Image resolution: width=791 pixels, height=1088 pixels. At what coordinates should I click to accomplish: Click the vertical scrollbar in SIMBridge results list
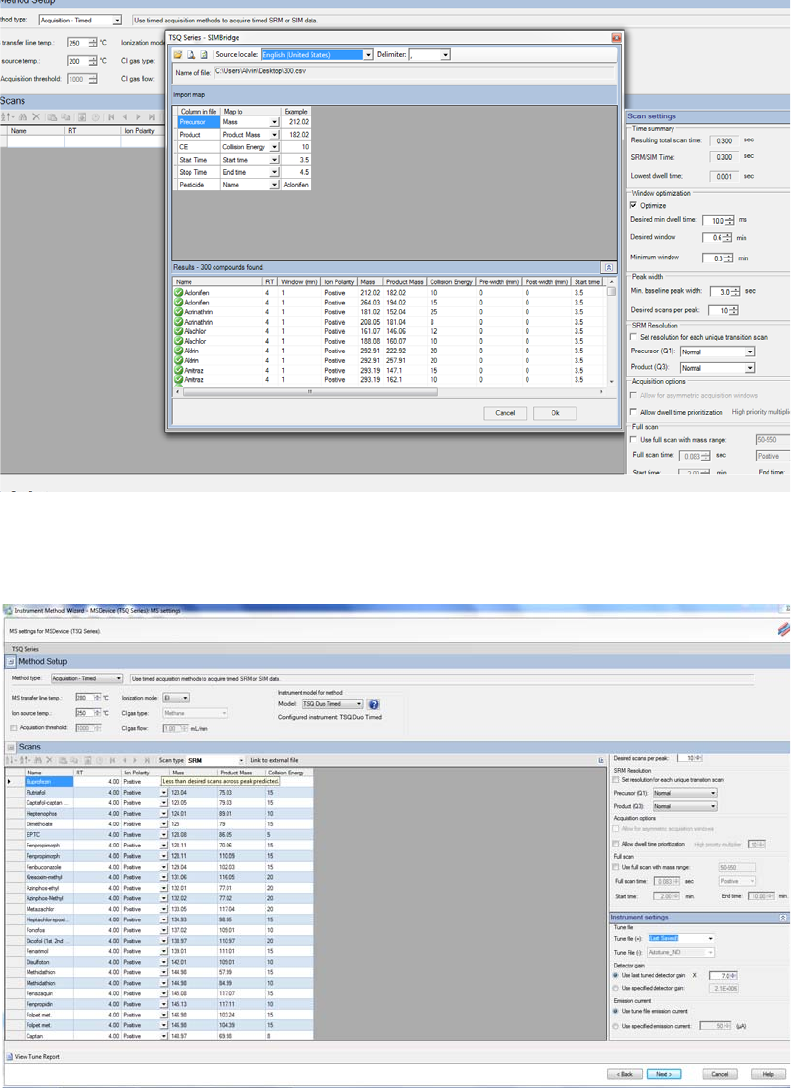(x=611, y=291)
